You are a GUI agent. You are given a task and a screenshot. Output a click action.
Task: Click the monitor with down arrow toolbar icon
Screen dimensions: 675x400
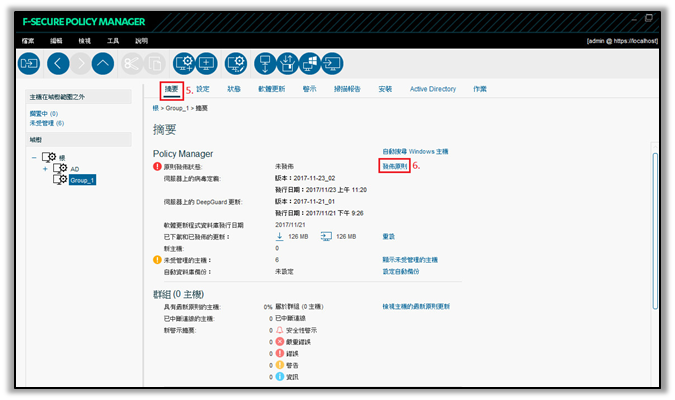[265, 64]
